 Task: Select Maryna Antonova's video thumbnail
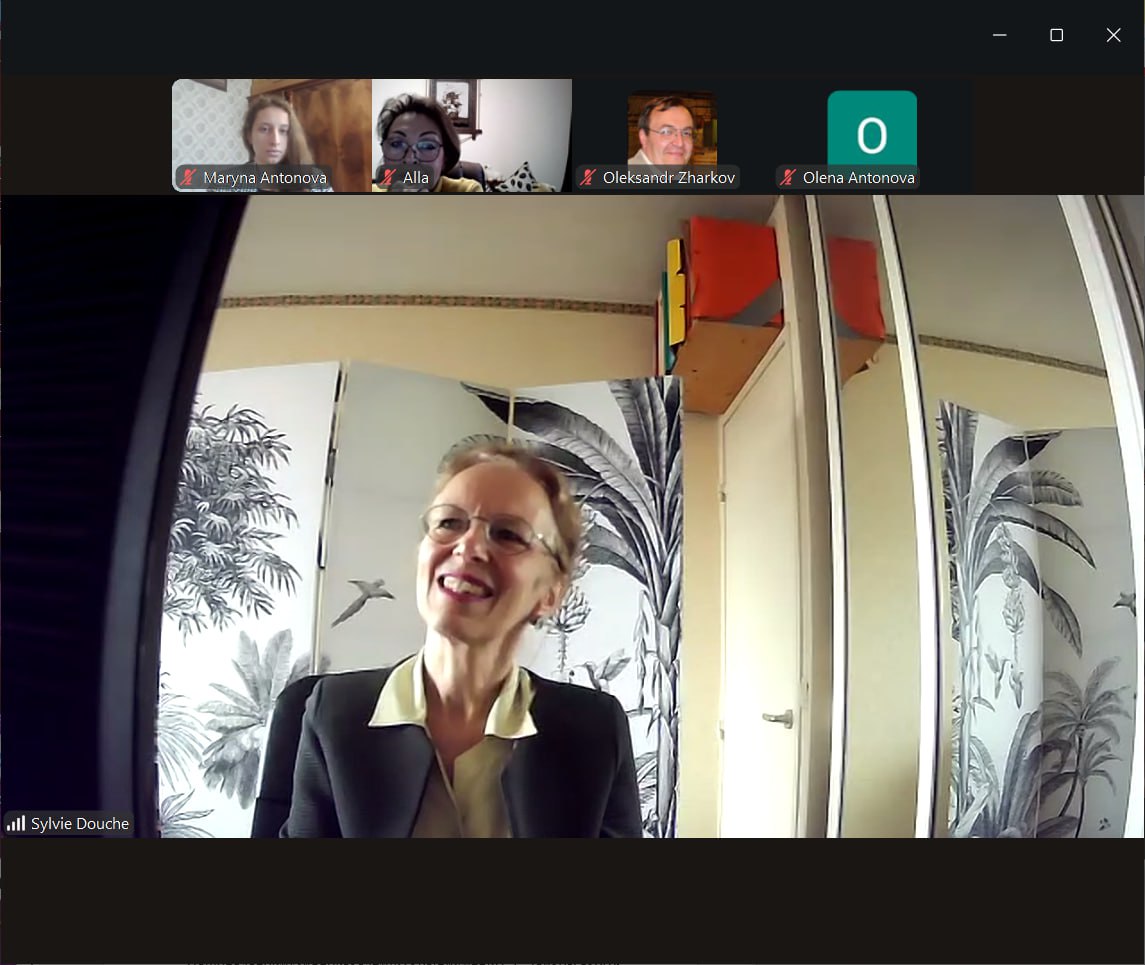272,125
